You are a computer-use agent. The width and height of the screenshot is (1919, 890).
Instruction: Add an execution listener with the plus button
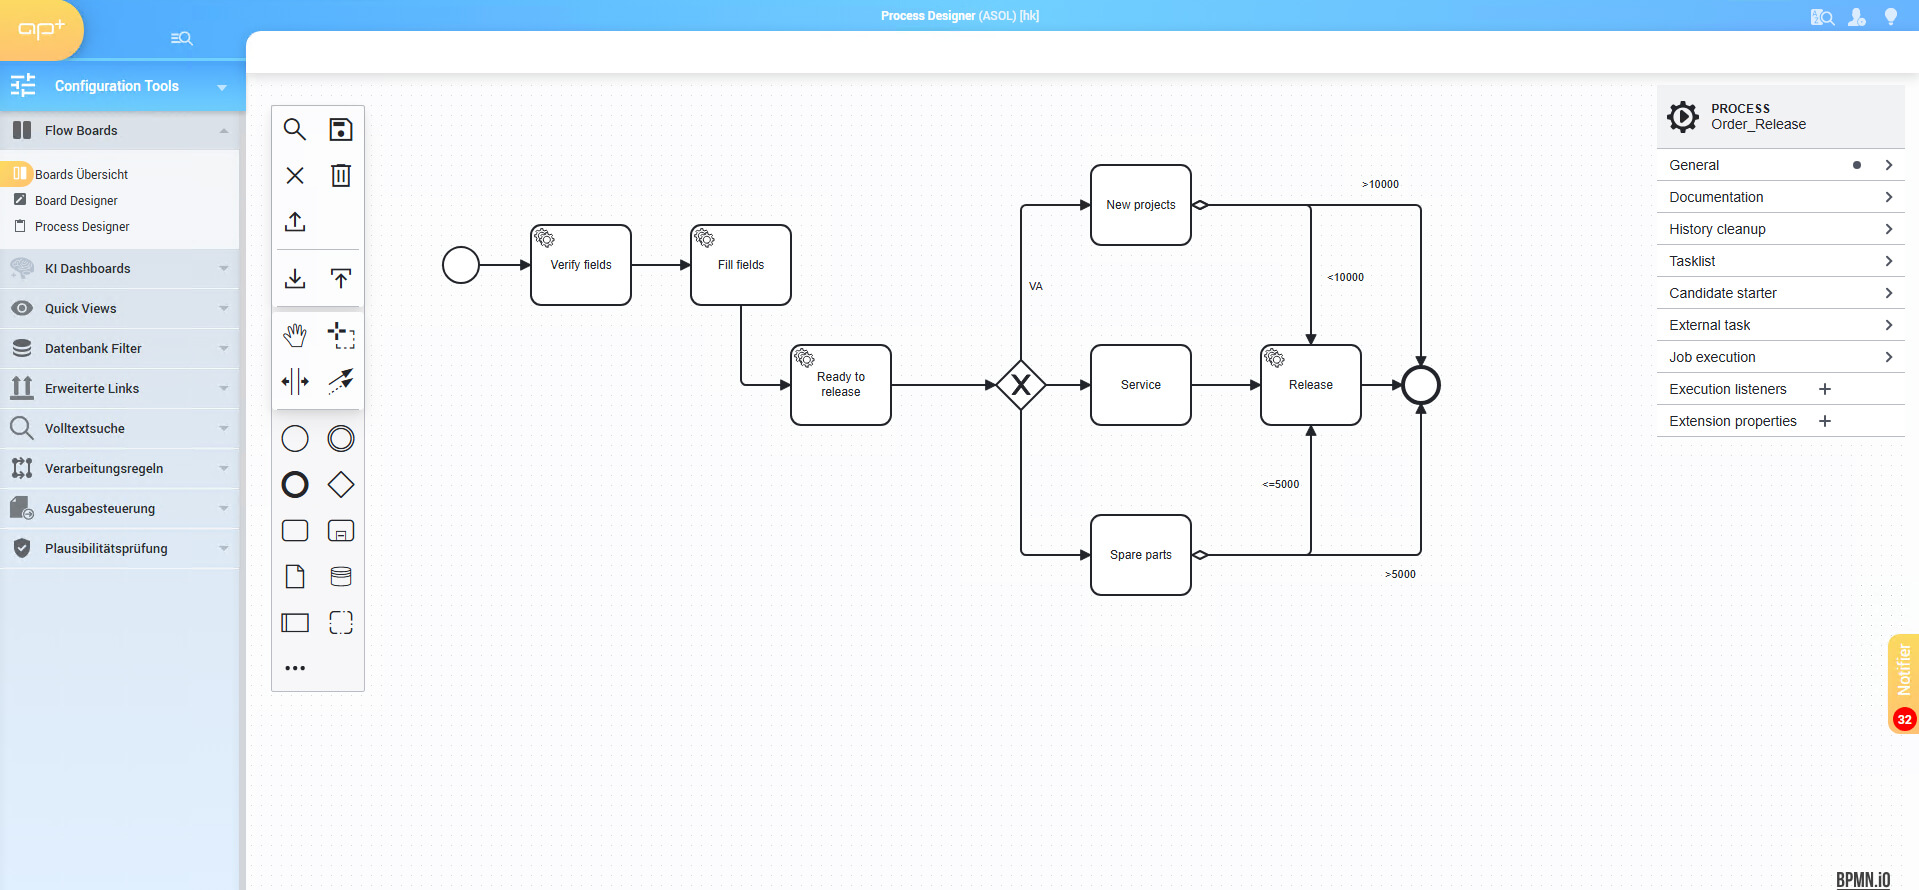[x=1825, y=389]
